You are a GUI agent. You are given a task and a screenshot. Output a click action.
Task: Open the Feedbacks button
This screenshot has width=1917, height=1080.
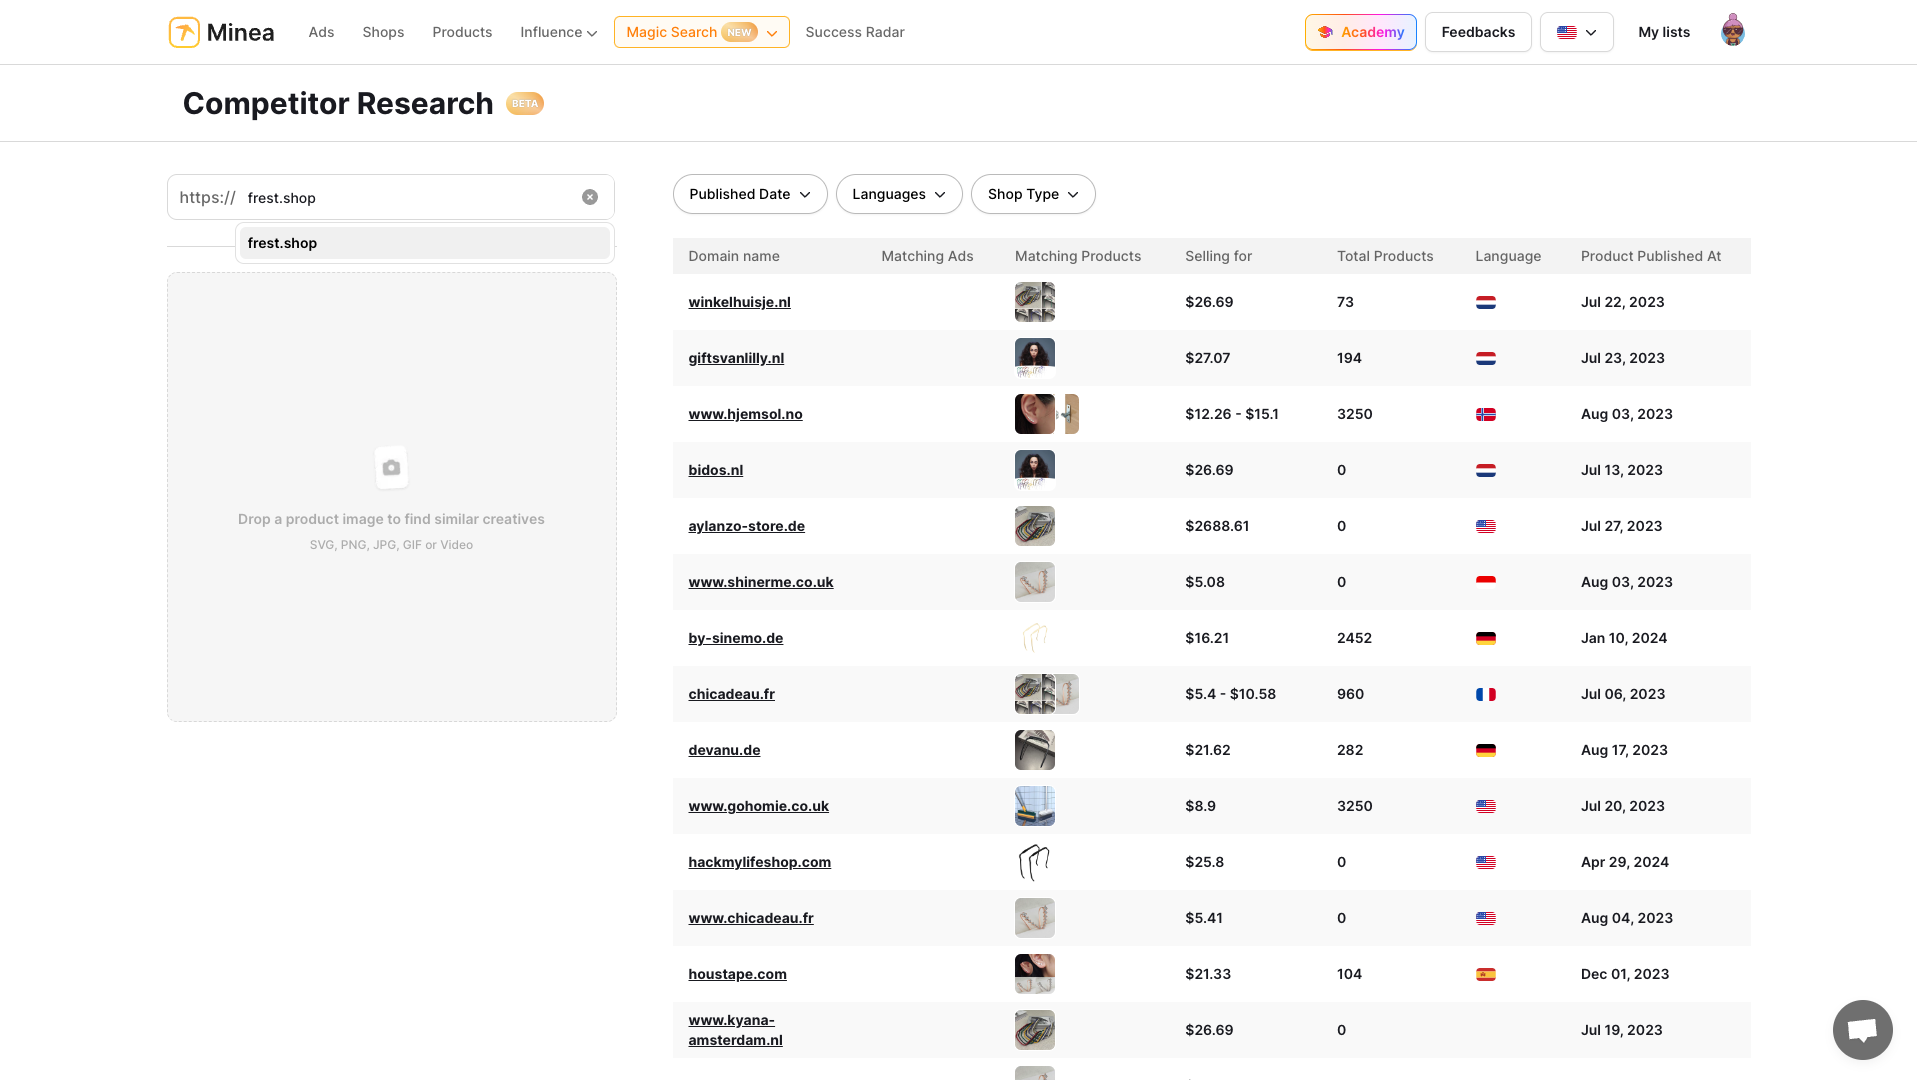[x=1478, y=31]
